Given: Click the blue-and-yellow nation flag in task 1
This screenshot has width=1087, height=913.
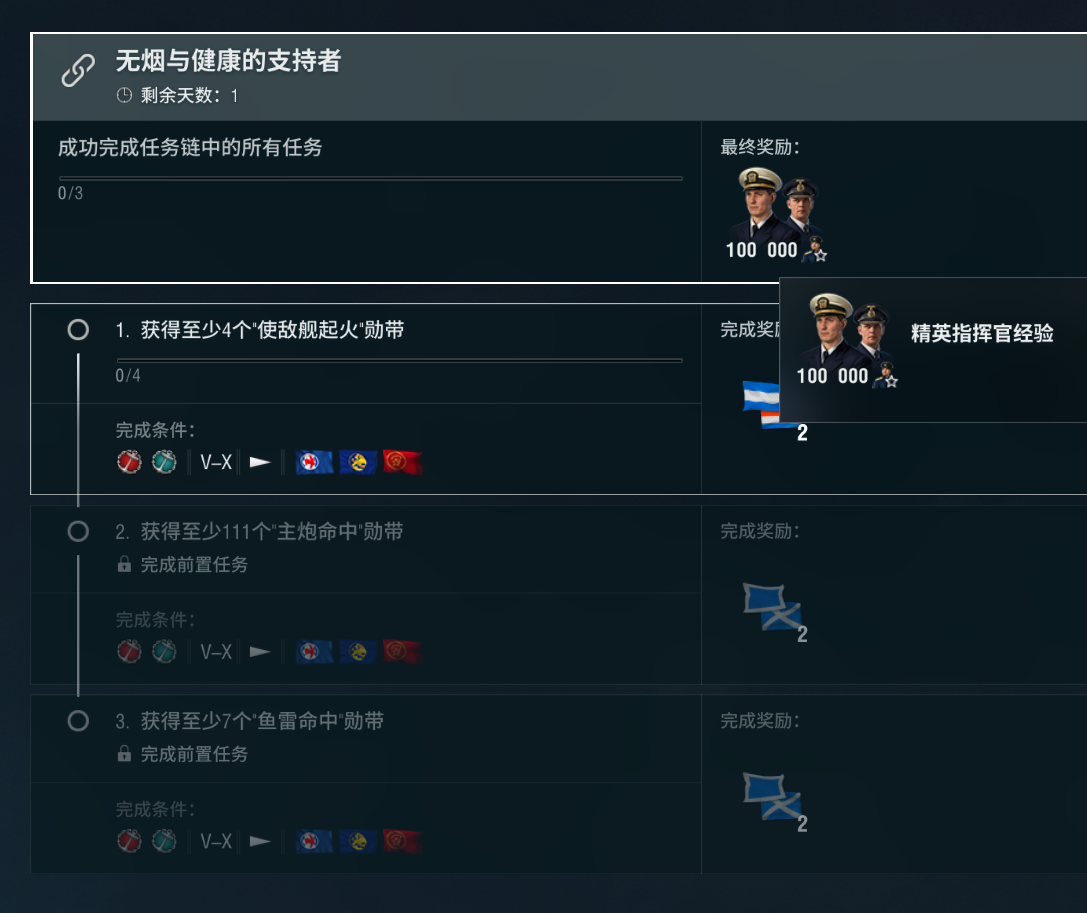Looking at the screenshot, I should (x=358, y=462).
